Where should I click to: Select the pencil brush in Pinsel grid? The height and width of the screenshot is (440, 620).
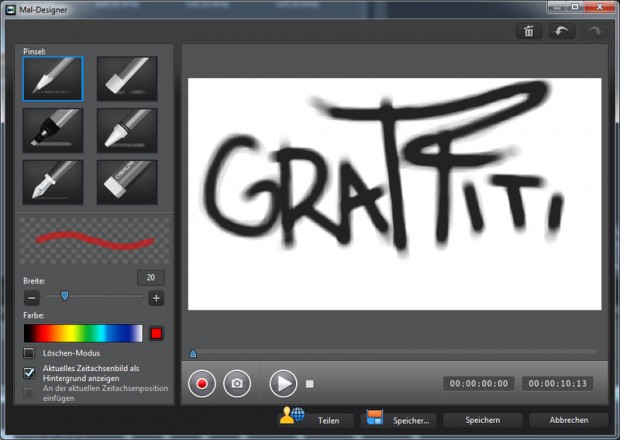point(53,78)
